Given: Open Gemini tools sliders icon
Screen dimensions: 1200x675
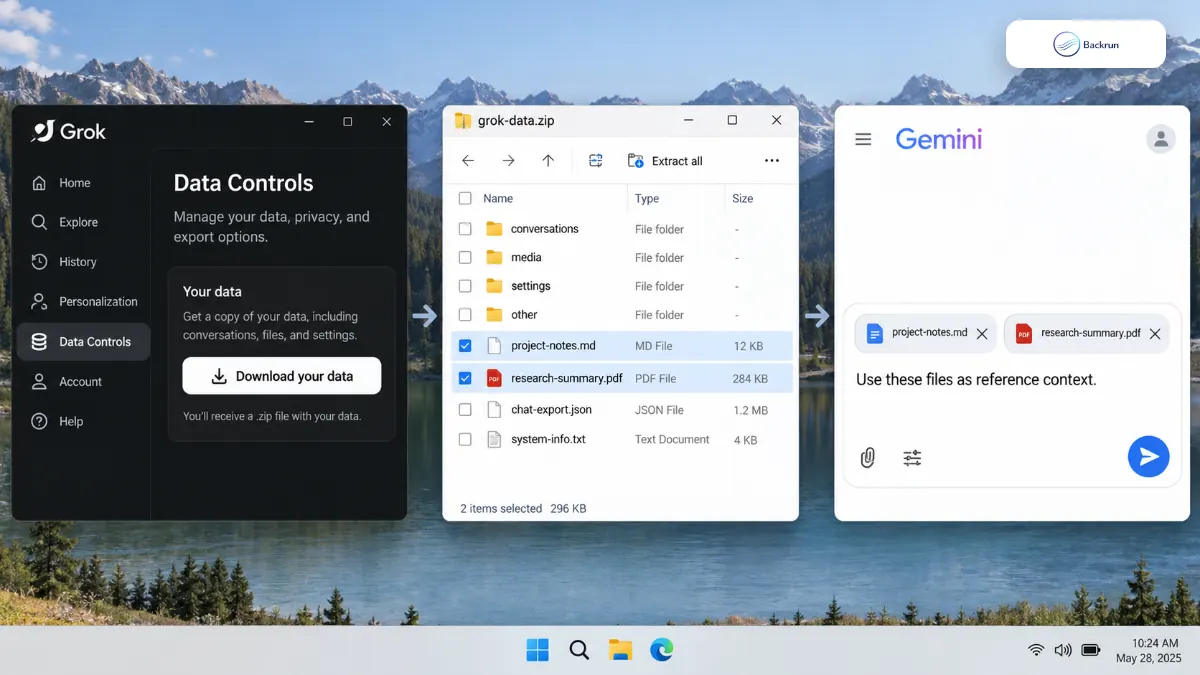Looking at the screenshot, I should [x=912, y=458].
